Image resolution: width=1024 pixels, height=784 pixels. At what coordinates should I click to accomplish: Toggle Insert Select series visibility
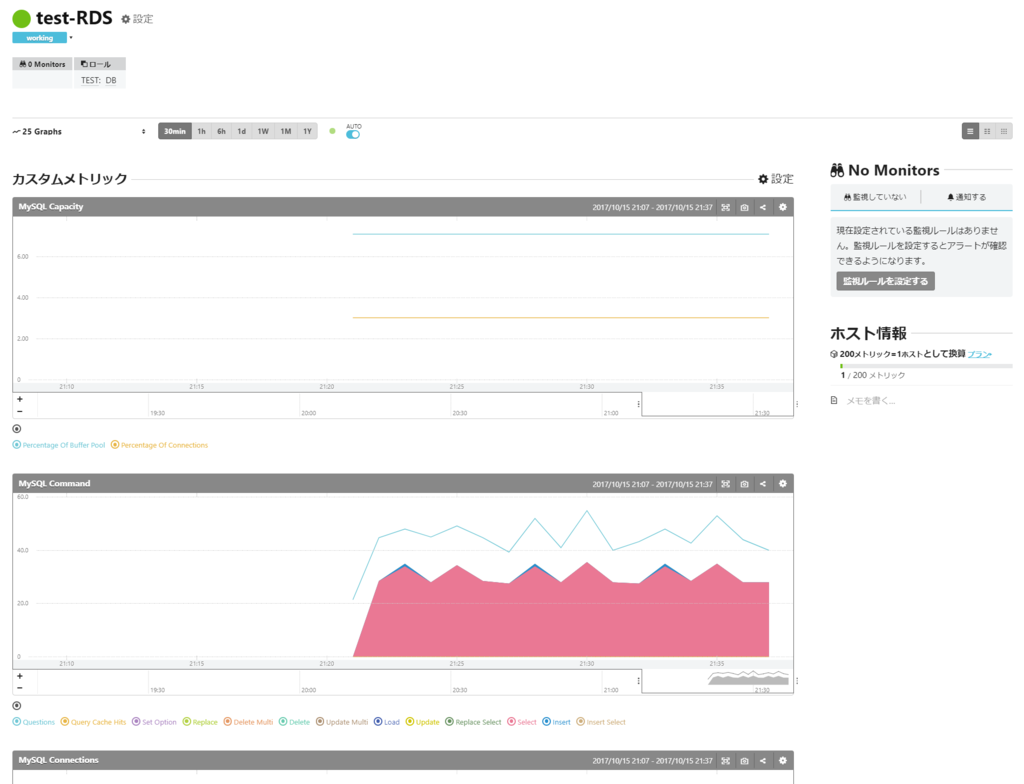601,722
